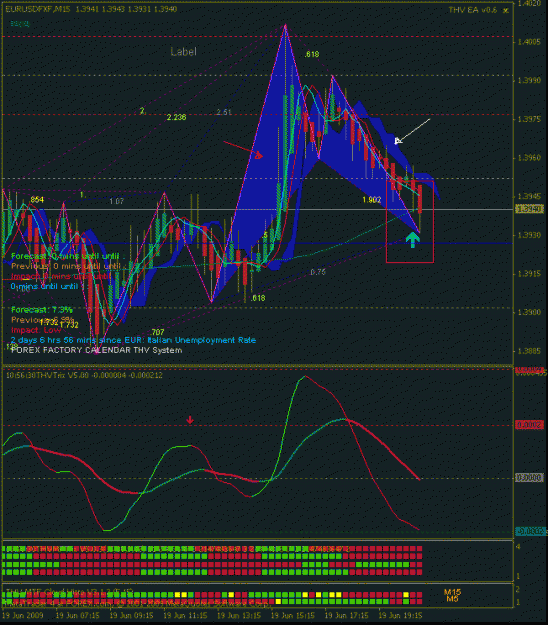548x625 pixels.
Task: Click the 19 Jun 15:15 time label
Action: click(293, 615)
